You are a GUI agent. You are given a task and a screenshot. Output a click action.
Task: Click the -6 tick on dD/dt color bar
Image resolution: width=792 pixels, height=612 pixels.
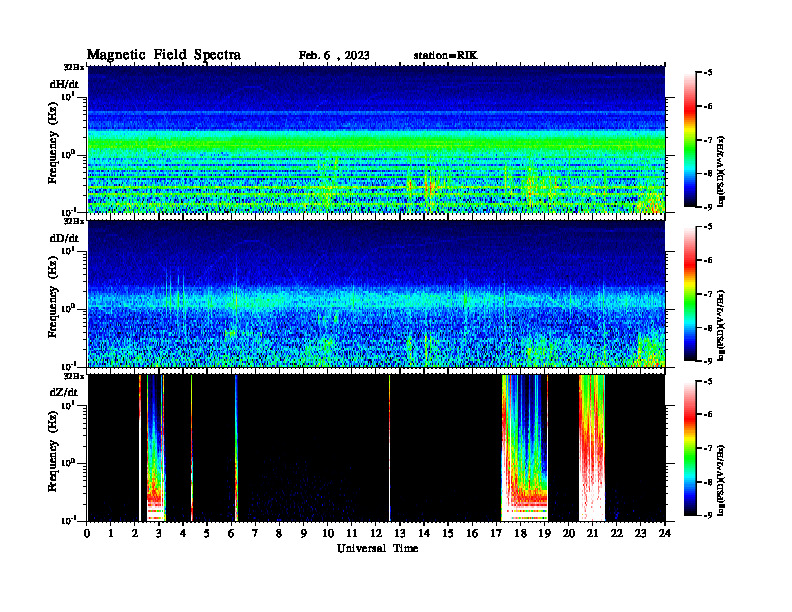(707, 261)
